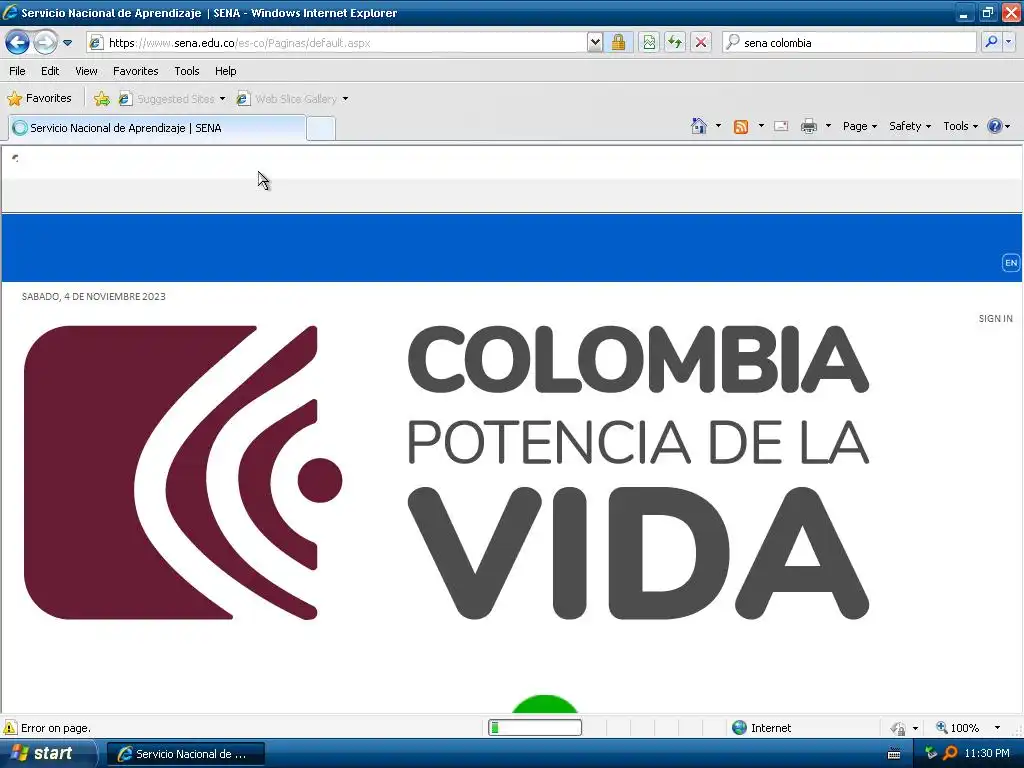Click the RSS feeds icon
This screenshot has width=1024, height=768.
coord(741,127)
